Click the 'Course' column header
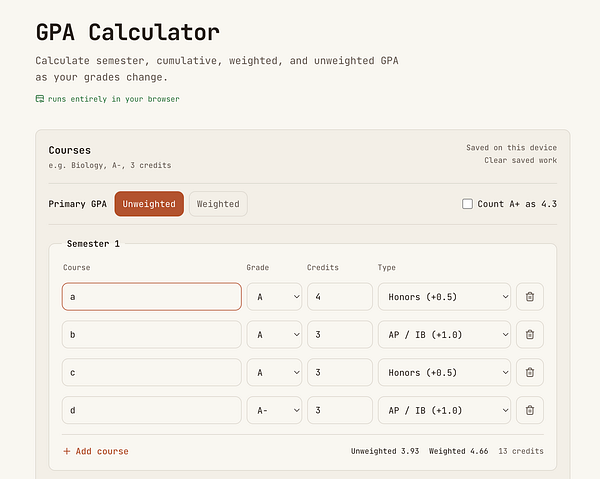This screenshot has width=600, height=479. pyautogui.click(x=77, y=267)
